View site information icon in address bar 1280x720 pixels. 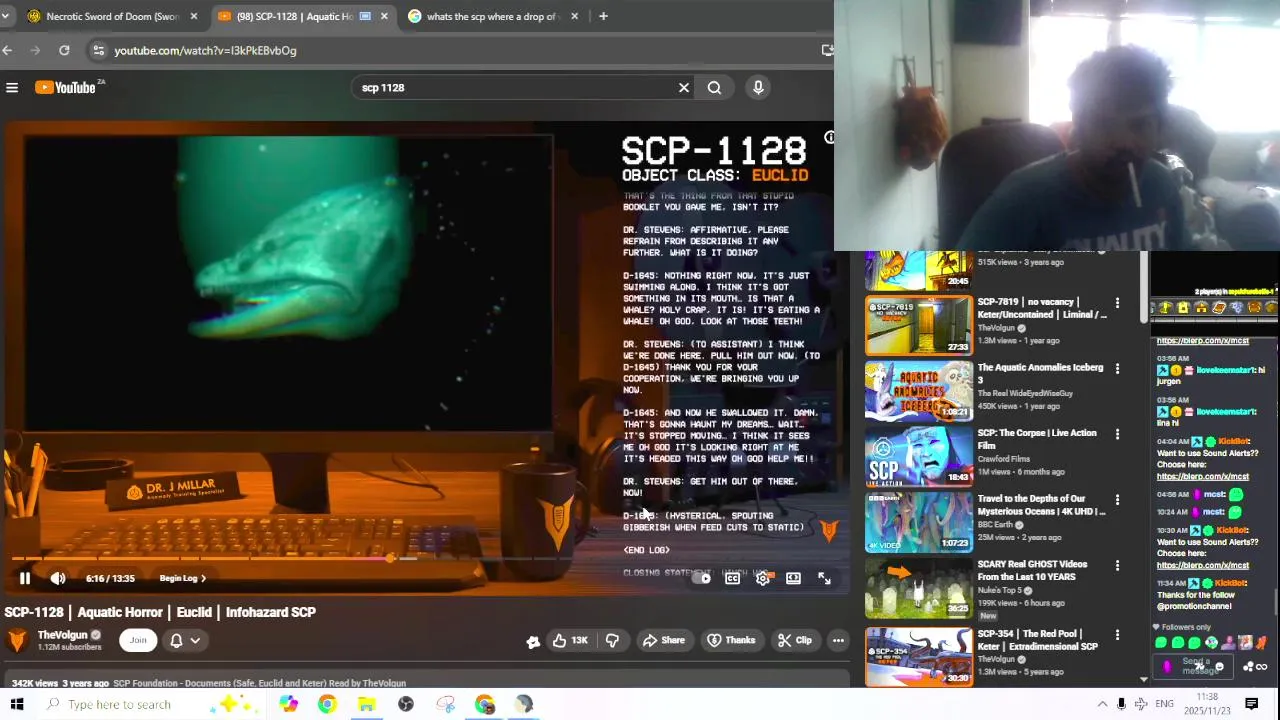click(98, 50)
